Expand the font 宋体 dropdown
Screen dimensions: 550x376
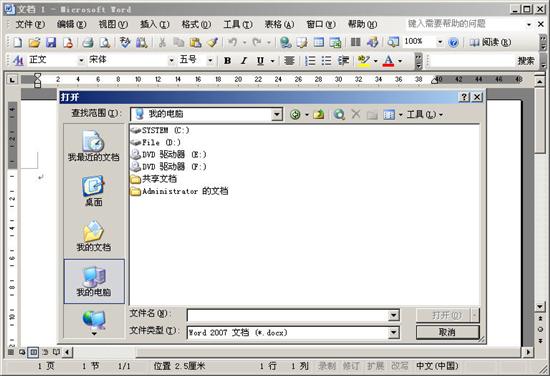(172, 61)
